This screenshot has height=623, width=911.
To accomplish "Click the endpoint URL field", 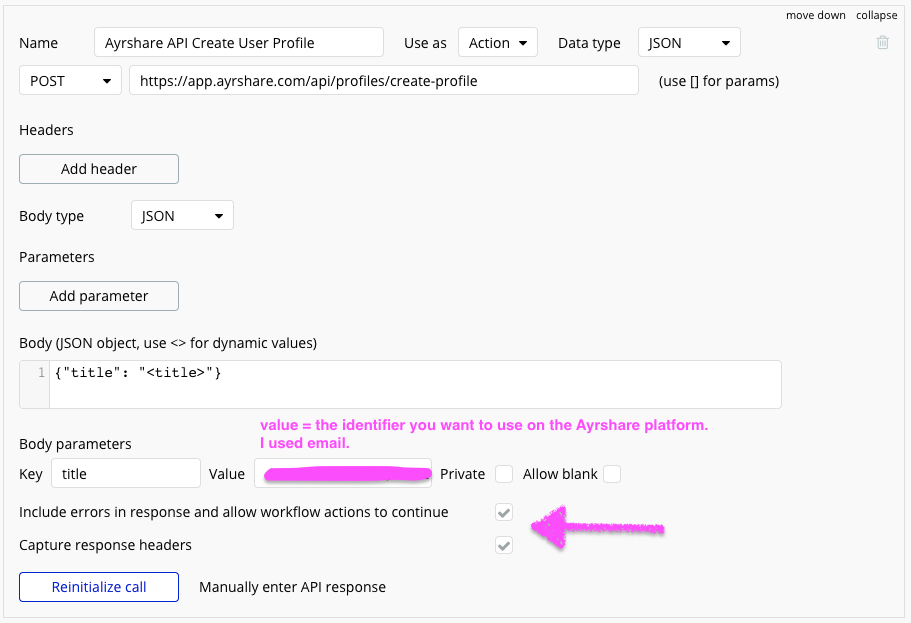I will click(x=383, y=81).
